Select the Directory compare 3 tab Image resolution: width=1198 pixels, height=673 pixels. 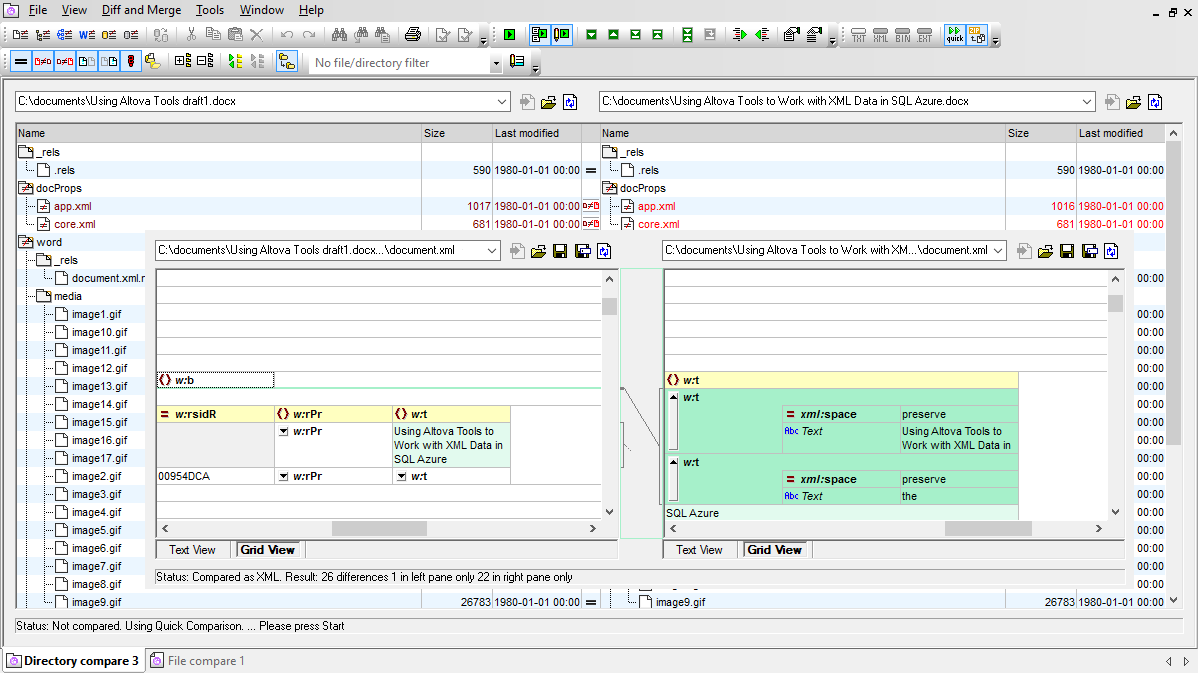click(73, 661)
